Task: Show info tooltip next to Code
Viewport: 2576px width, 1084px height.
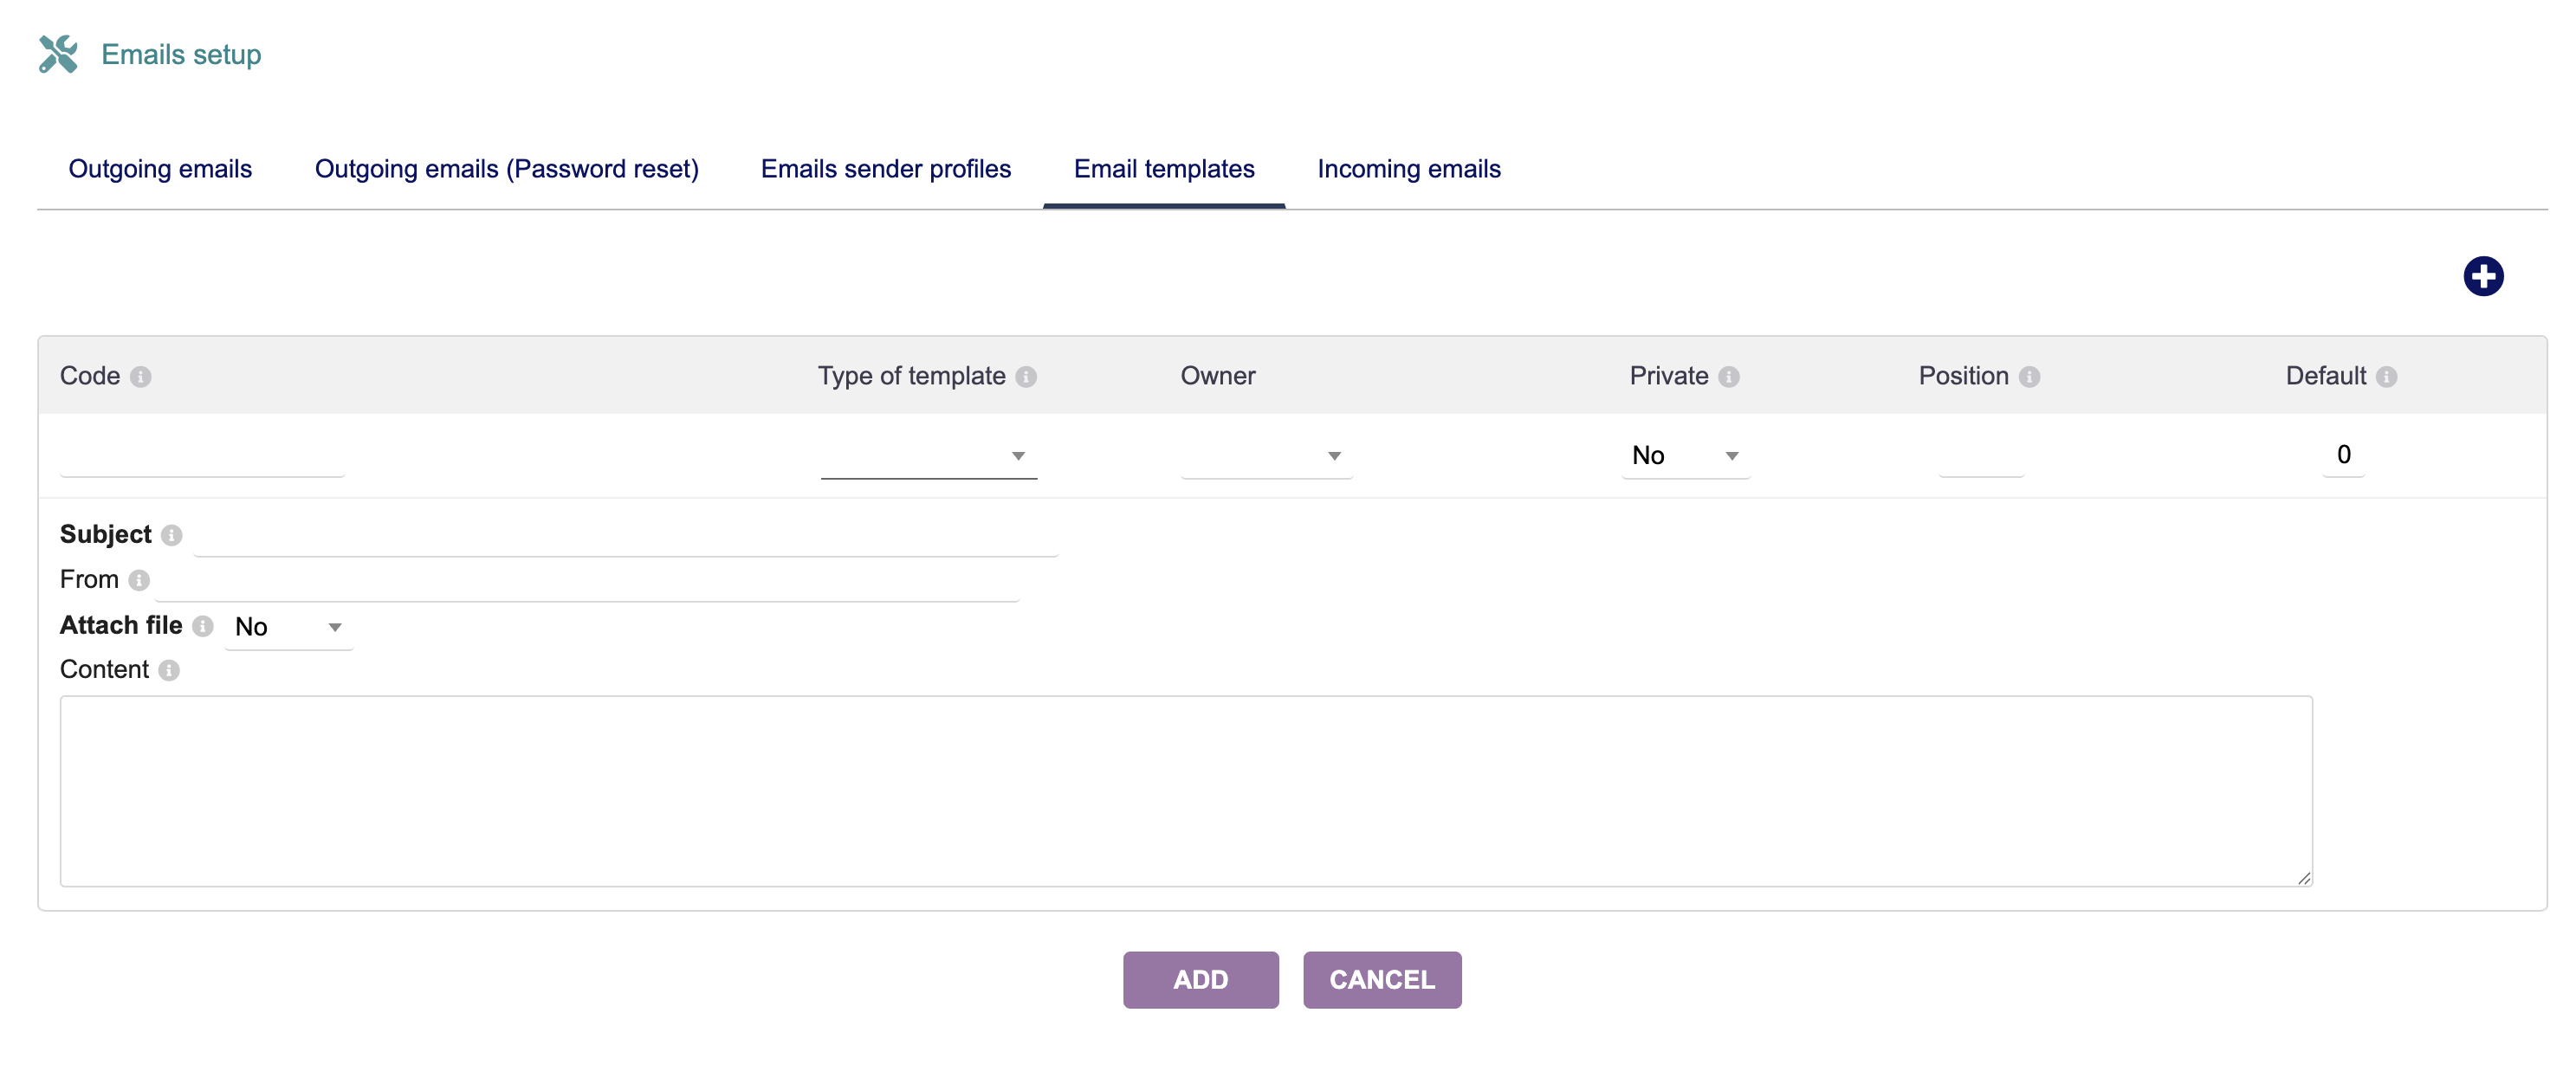Action: 141,377
